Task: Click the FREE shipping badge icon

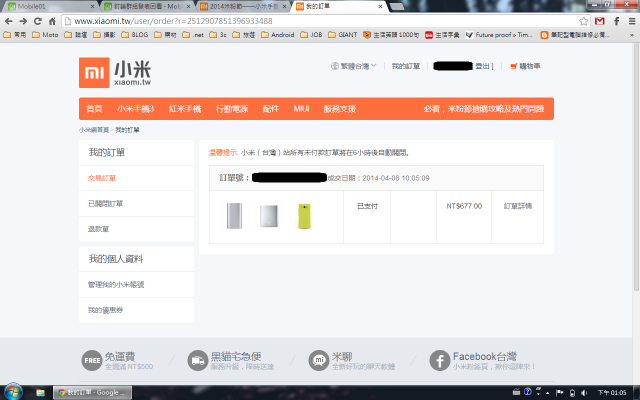Action: (x=92, y=360)
